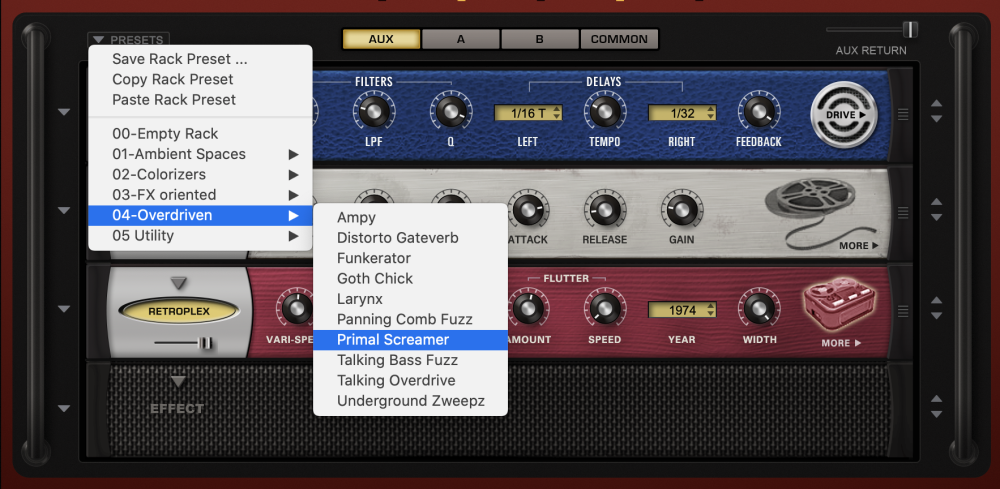Choose Copy Rack Preset
The image size is (1000, 489).
point(200,80)
